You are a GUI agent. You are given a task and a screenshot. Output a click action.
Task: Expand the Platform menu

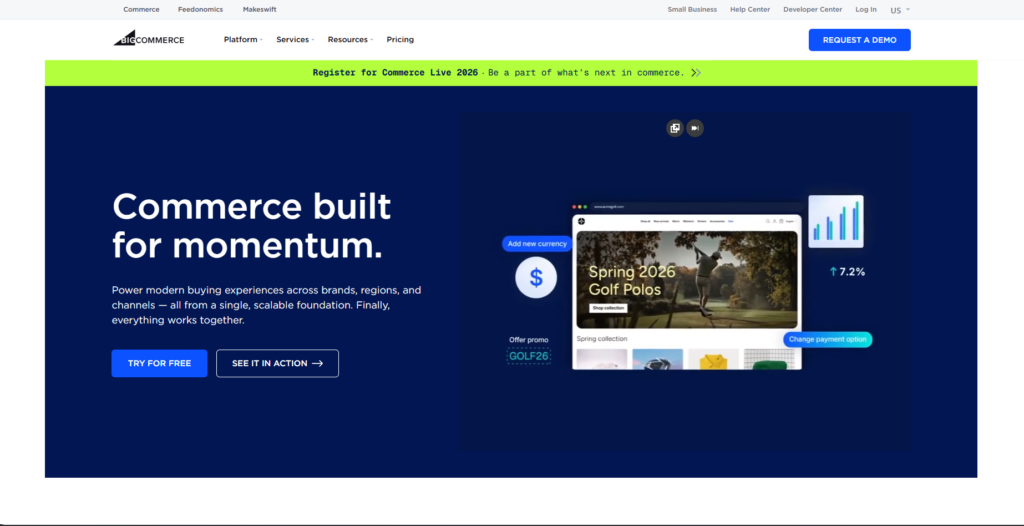243,39
